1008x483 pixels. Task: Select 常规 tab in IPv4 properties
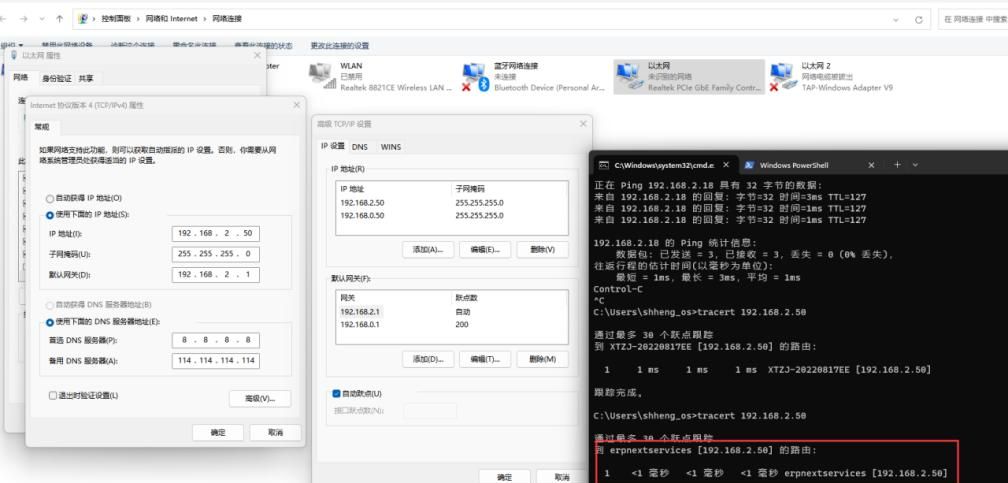click(x=42, y=127)
